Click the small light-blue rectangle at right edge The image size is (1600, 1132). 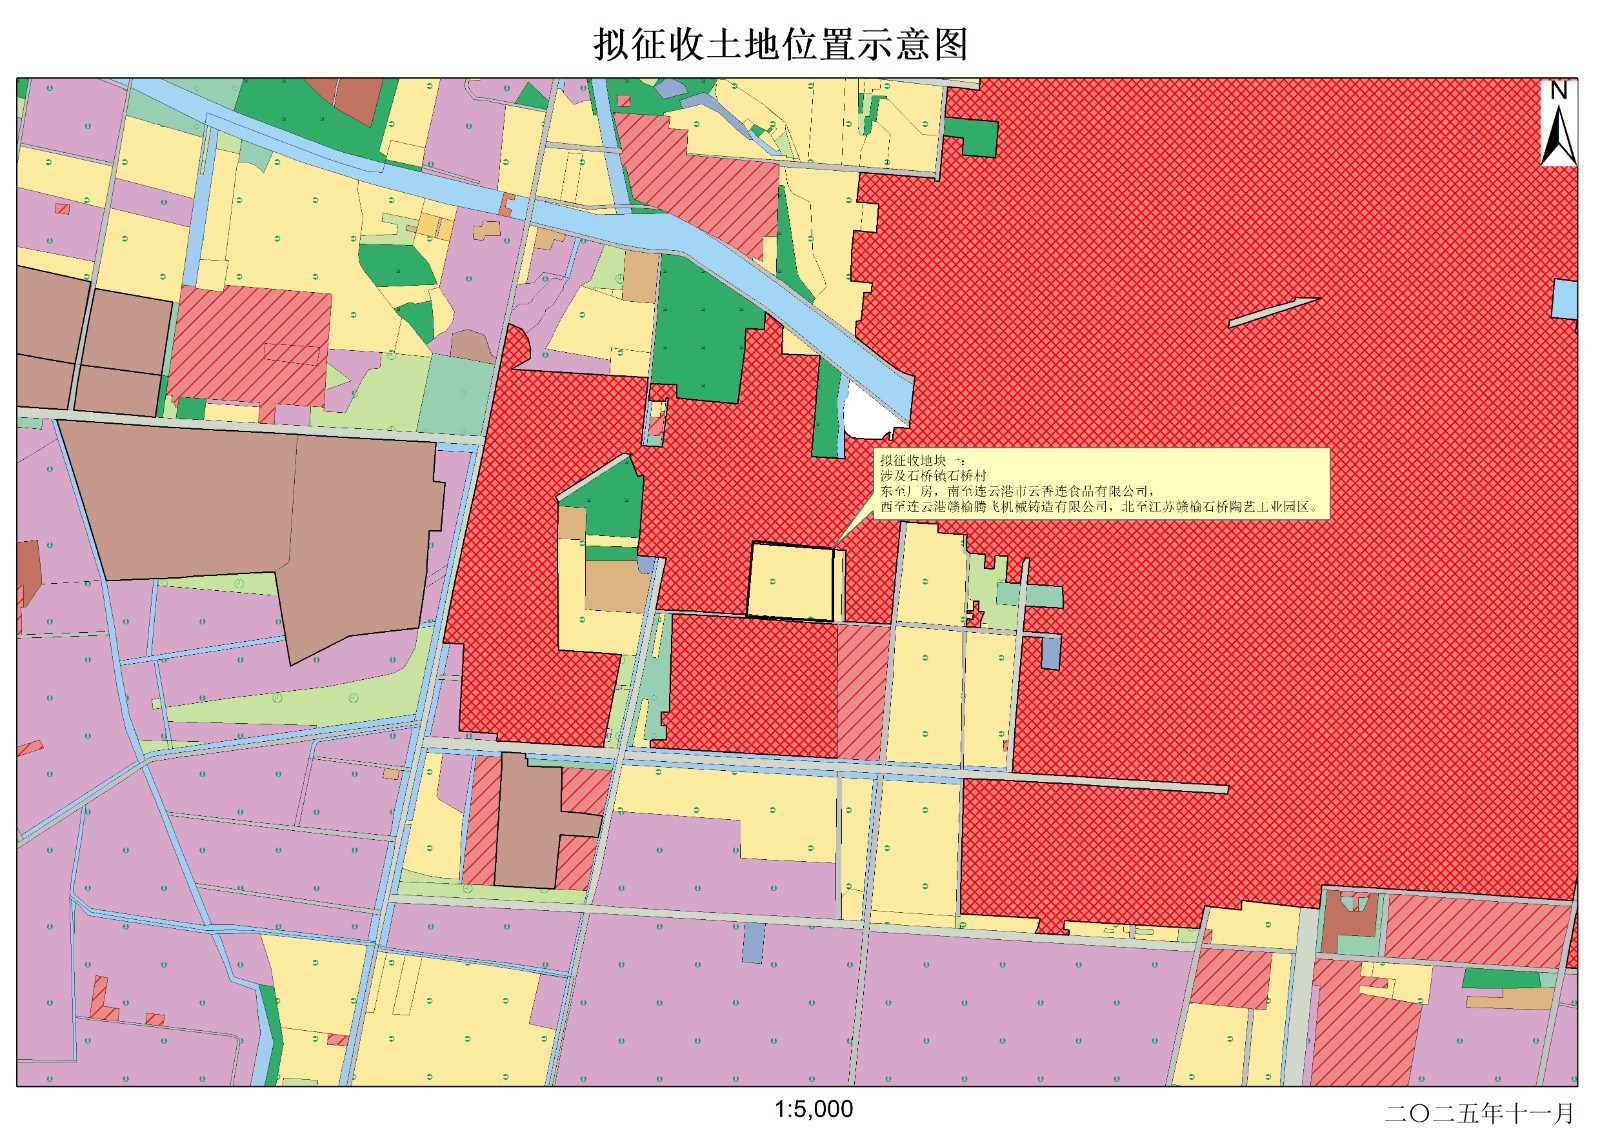tap(1563, 300)
